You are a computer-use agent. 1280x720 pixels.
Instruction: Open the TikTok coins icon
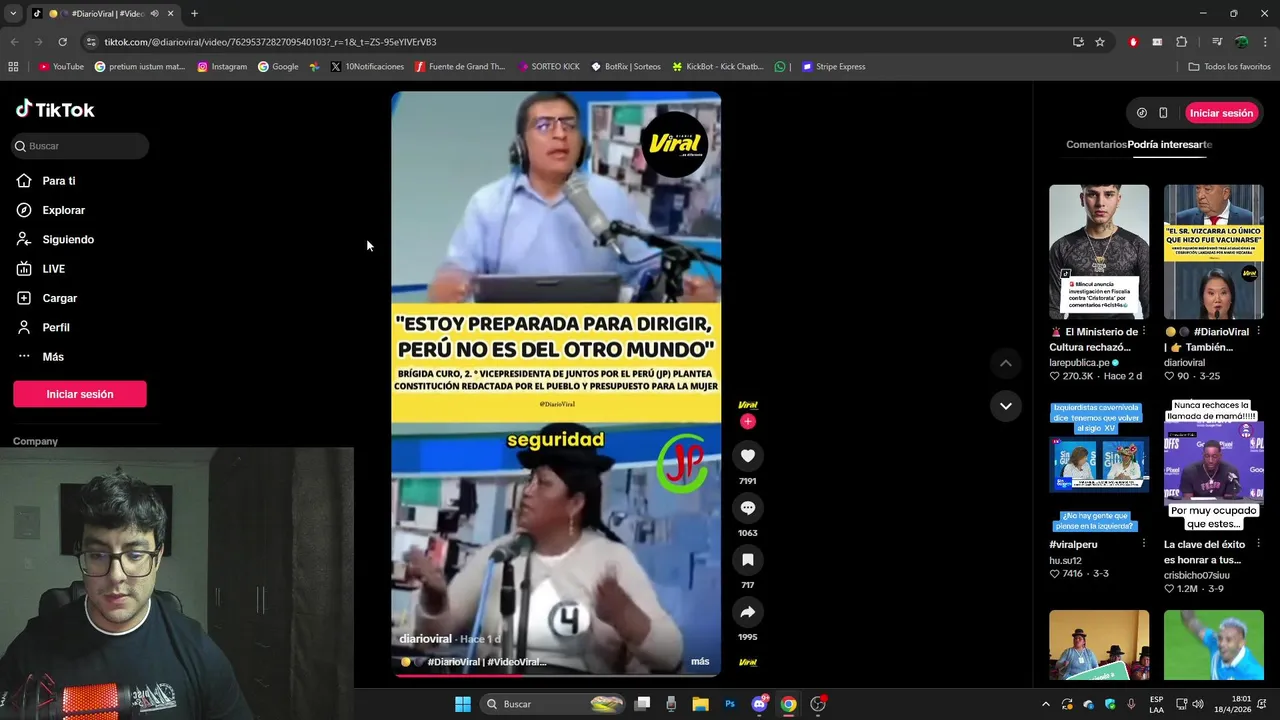(x=1142, y=113)
